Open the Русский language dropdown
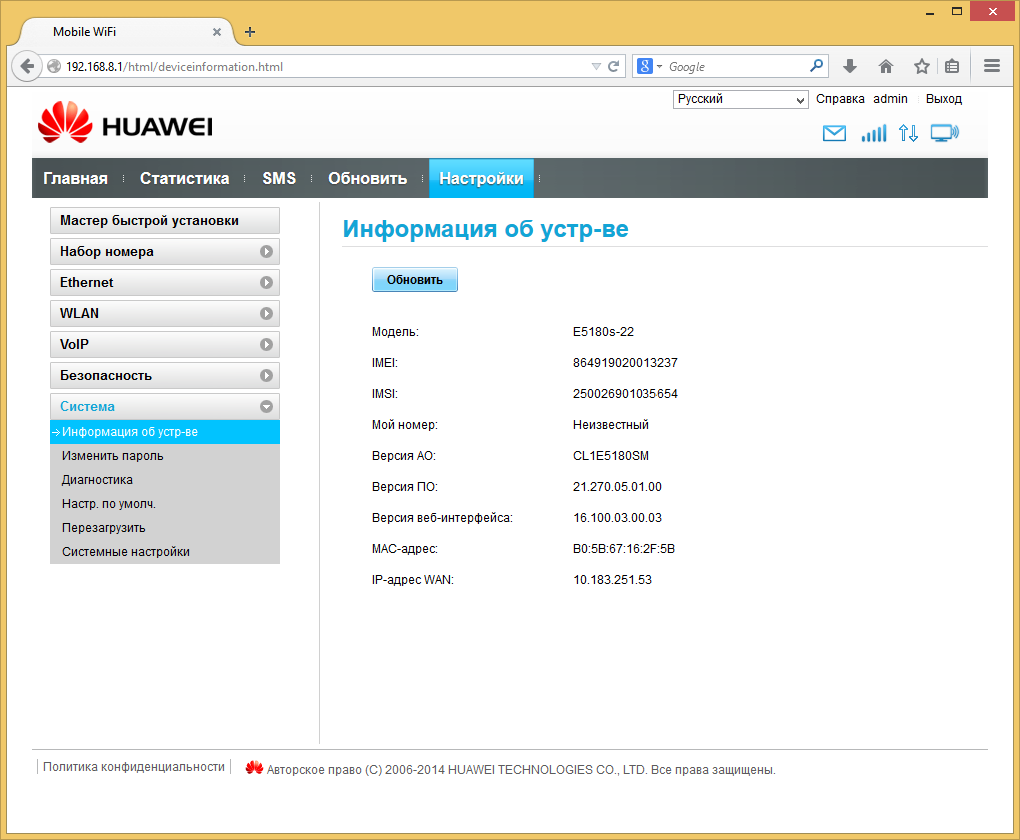 [x=740, y=99]
